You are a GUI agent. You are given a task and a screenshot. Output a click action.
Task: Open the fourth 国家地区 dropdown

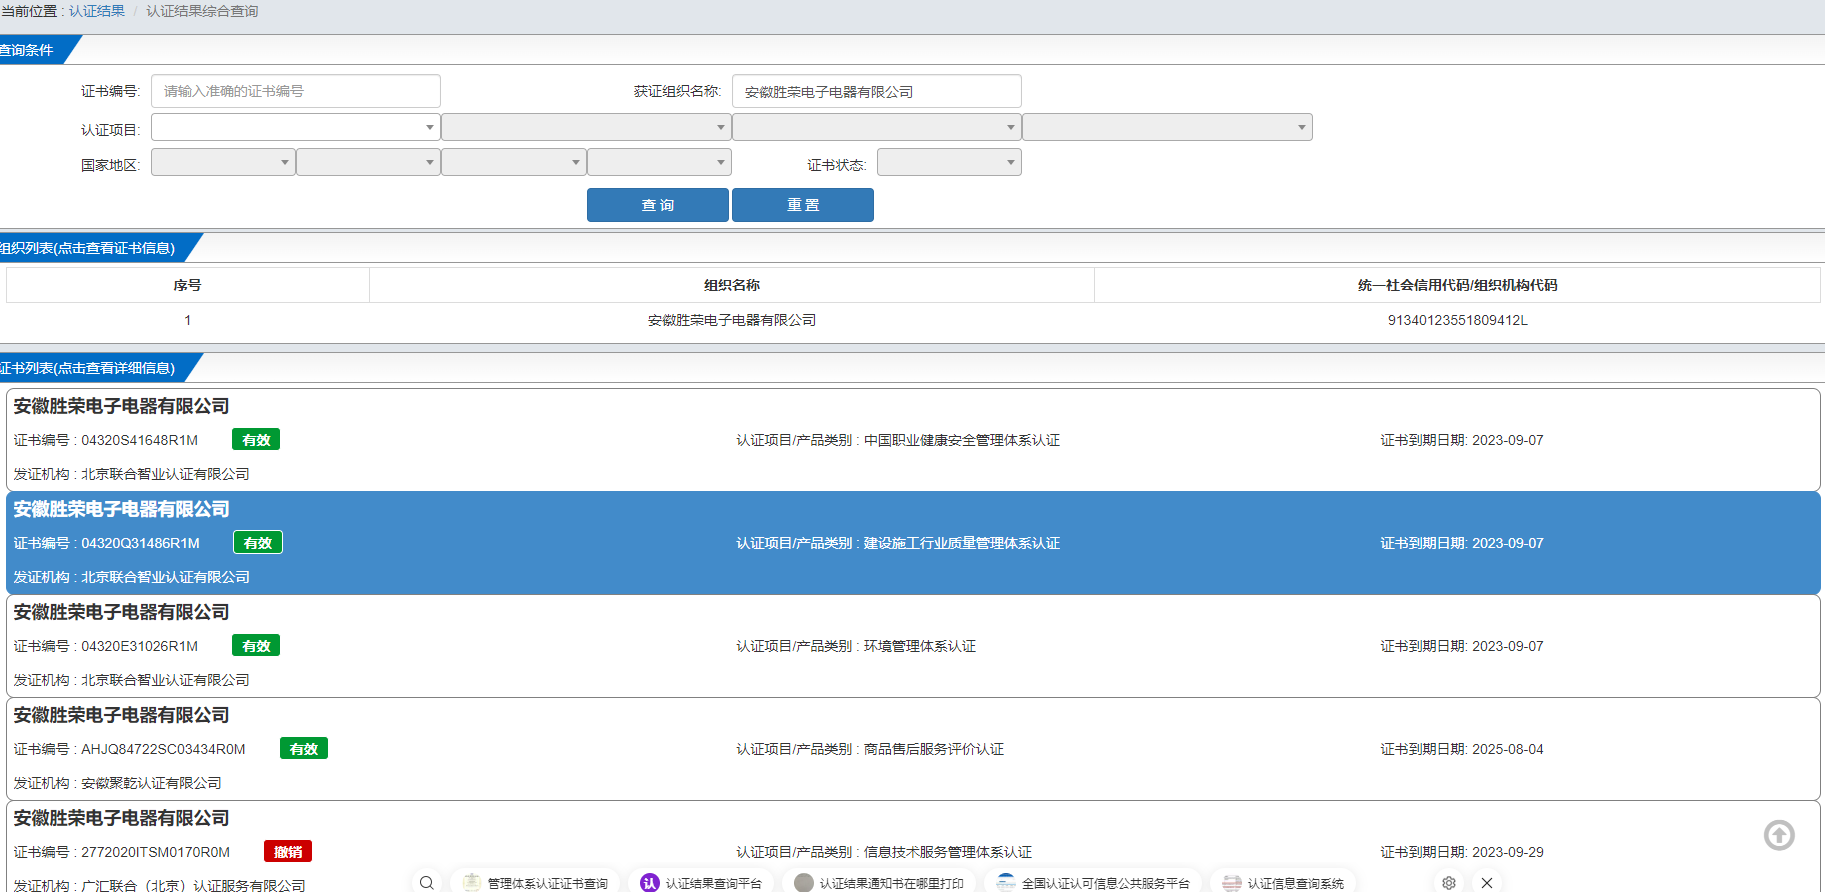click(659, 162)
